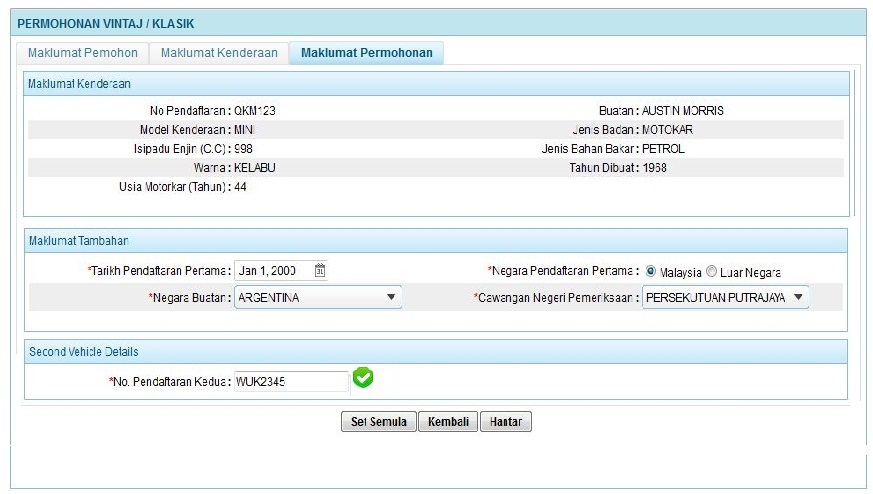Expand the Negara Buatan ARGENTINA dropdown
Image resolution: width=873 pixels, height=494 pixels.
click(317, 297)
